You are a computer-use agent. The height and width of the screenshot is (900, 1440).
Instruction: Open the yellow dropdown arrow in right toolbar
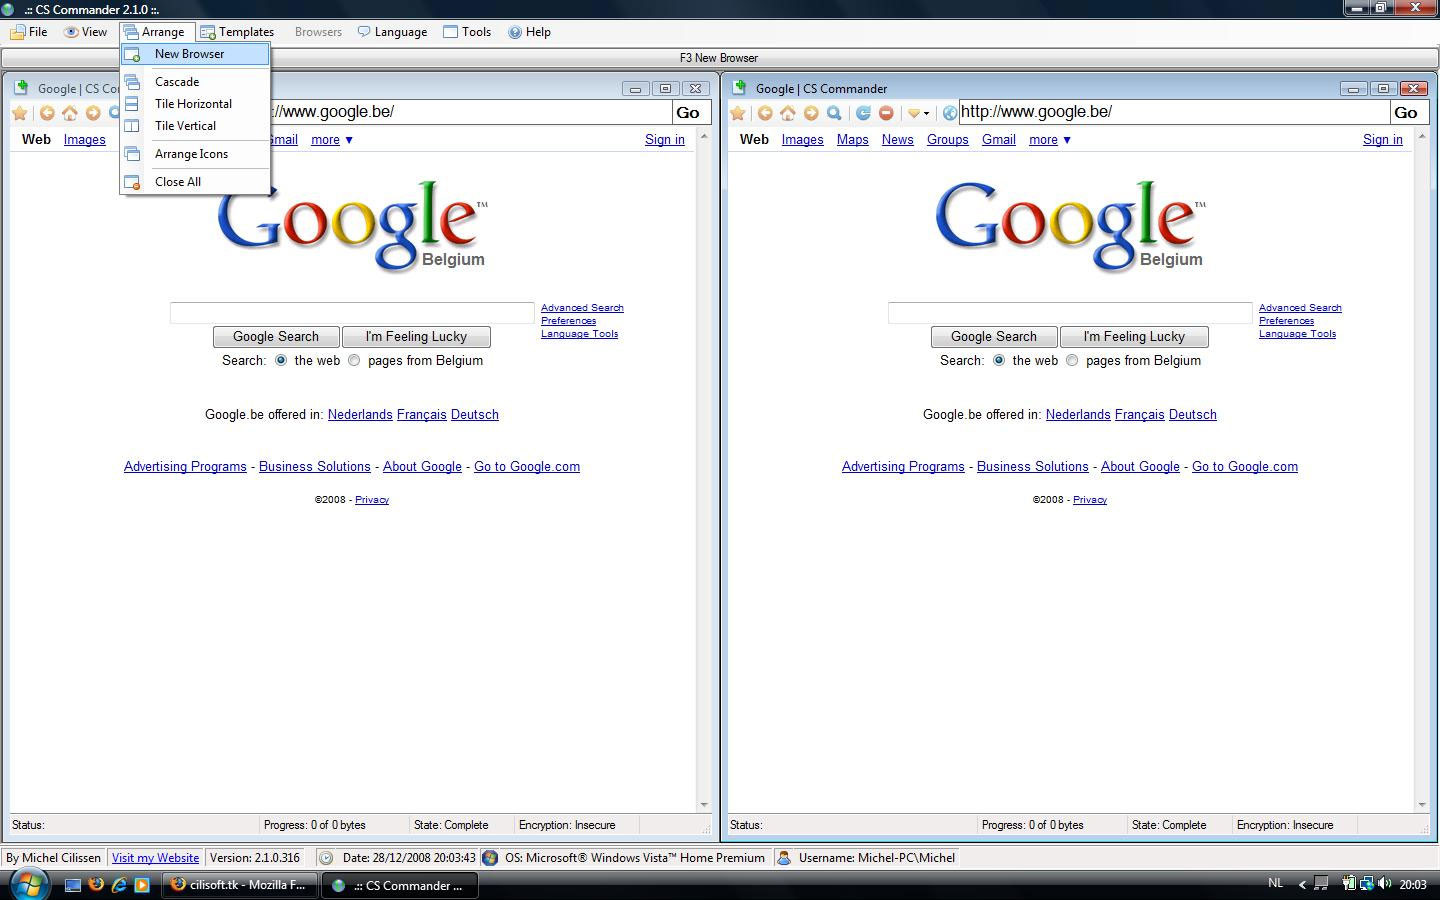918,113
